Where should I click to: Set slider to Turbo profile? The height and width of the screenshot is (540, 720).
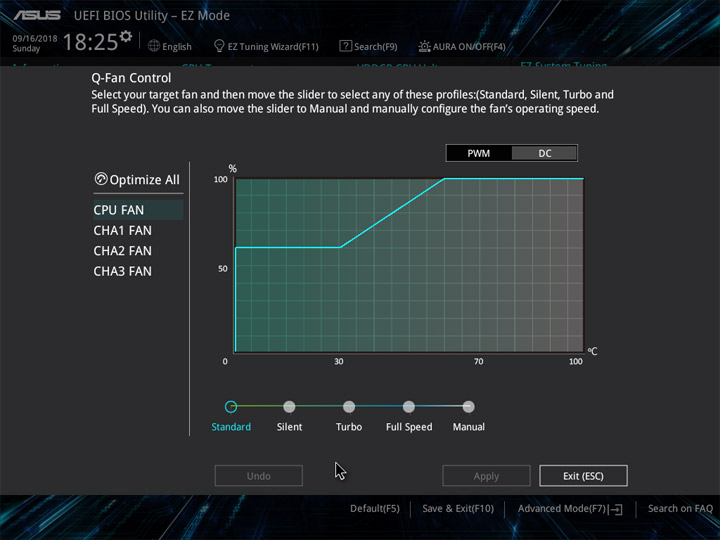[x=349, y=406]
